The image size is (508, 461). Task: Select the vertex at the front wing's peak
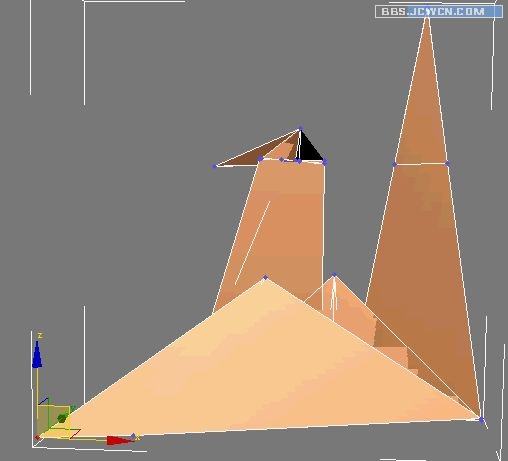click(266, 277)
